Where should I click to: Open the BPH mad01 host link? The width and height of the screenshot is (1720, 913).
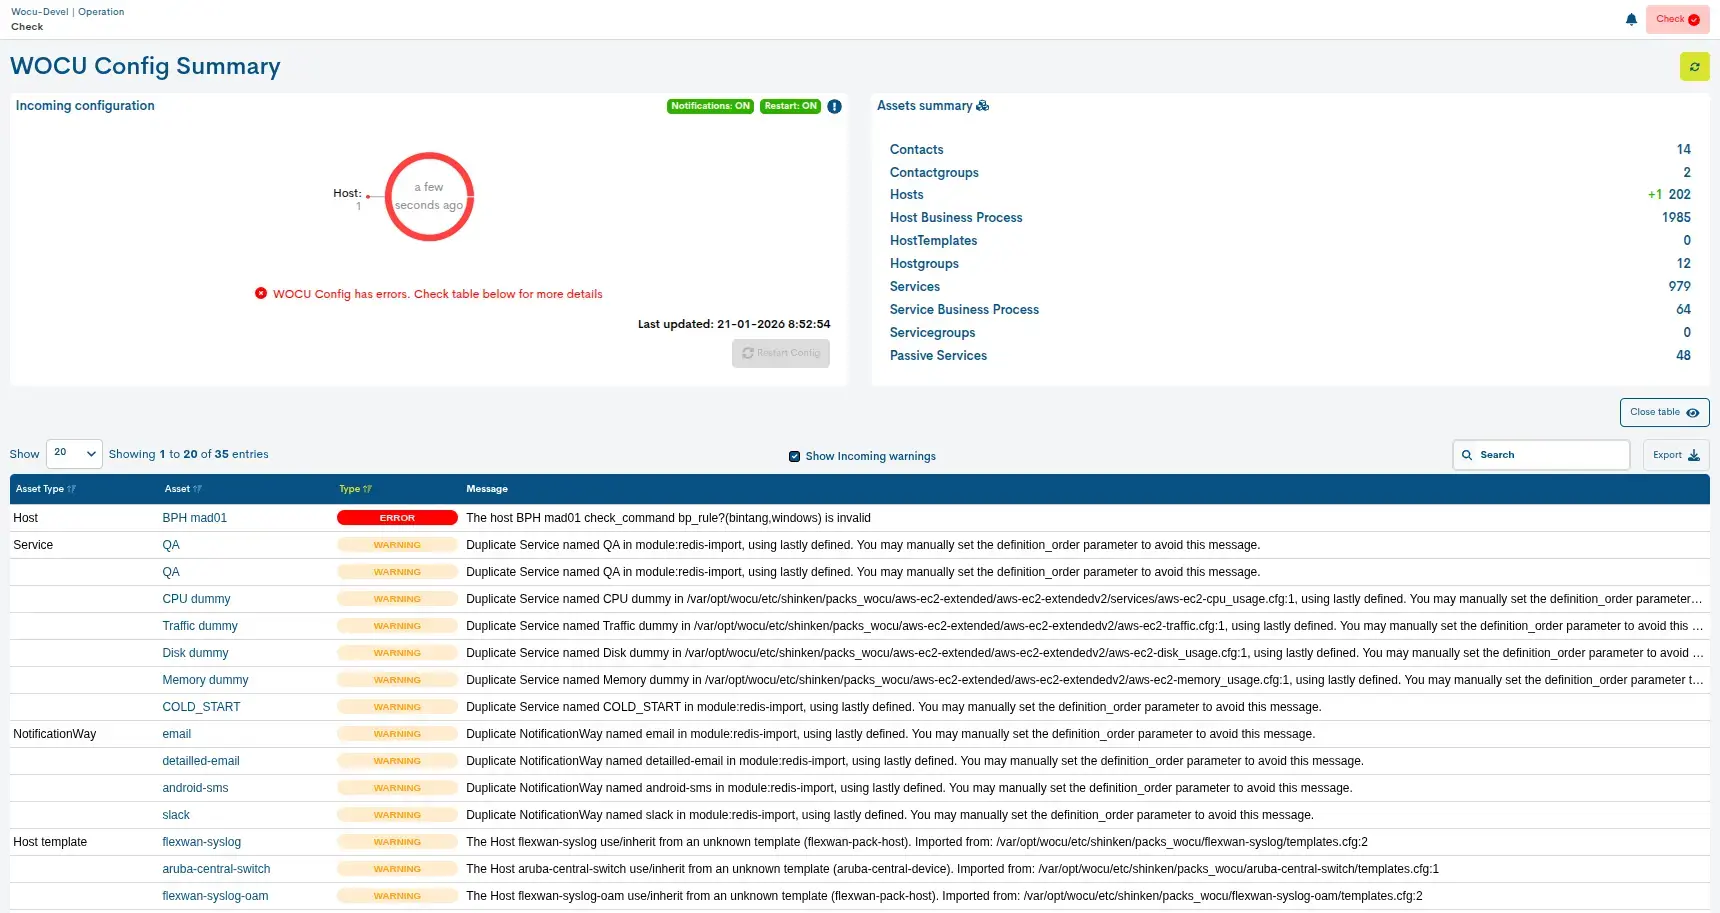pos(195,518)
